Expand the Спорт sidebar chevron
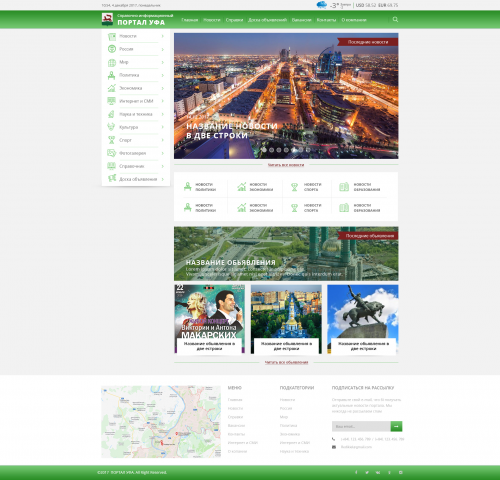Image resolution: width=500 pixels, height=480 pixels. pyautogui.click(x=163, y=140)
